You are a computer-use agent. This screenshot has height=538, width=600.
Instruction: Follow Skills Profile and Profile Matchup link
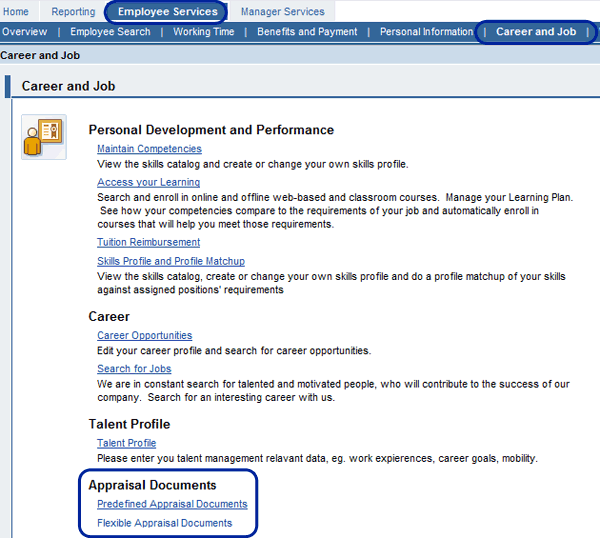point(172,261)
